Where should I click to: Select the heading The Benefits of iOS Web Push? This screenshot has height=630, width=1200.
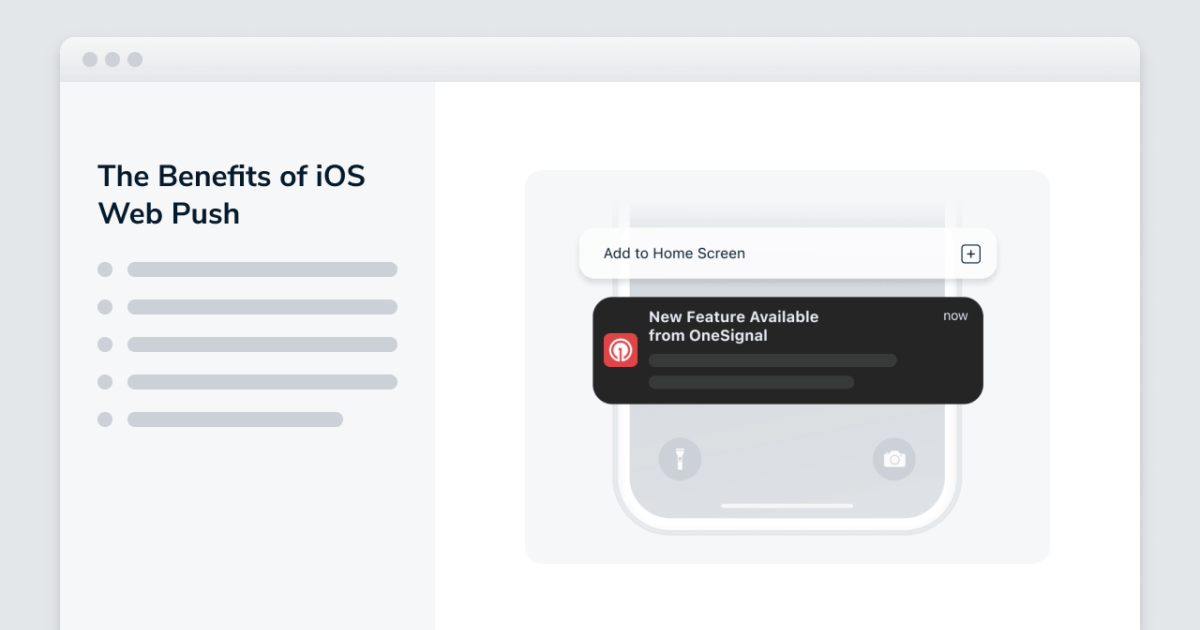click(x=232, y=194)
